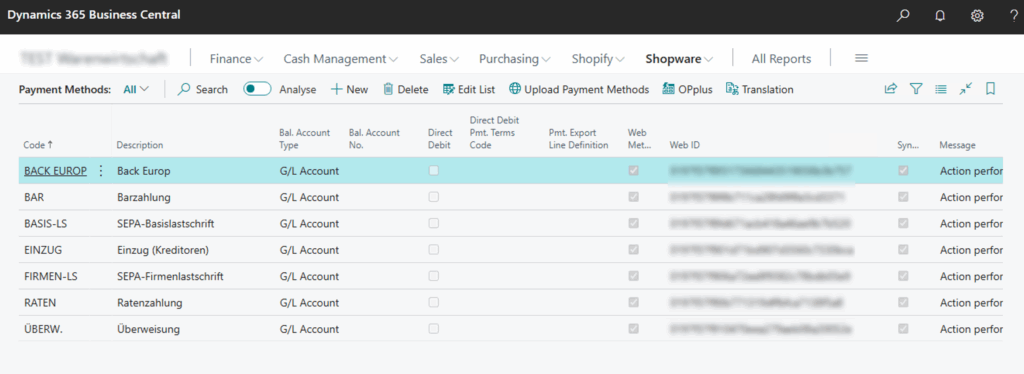The width and height of the screenshot is (1024, 374).
Task: Toggle Direct Debit checkbox for Barzahlung
Action: pos(434,197)
